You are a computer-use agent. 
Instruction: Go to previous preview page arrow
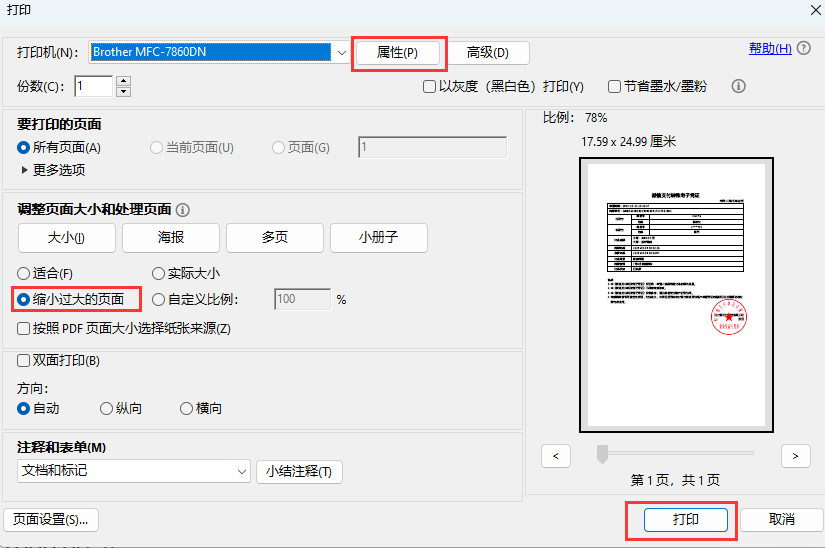[555, 455]
